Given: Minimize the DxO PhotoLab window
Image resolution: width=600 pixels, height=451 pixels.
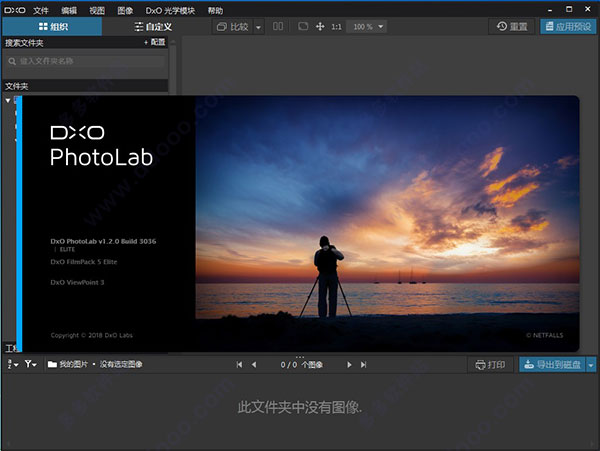Looking at the screenshot, I should 550,10.
